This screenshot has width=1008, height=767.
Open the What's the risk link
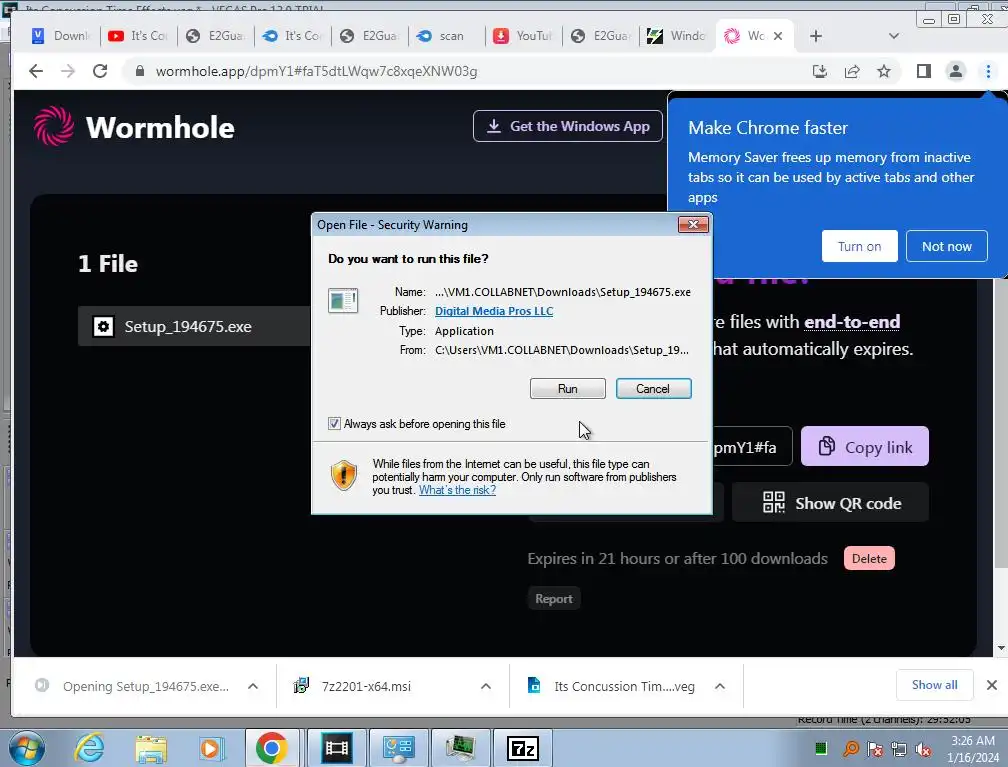(x=457, y=490)
